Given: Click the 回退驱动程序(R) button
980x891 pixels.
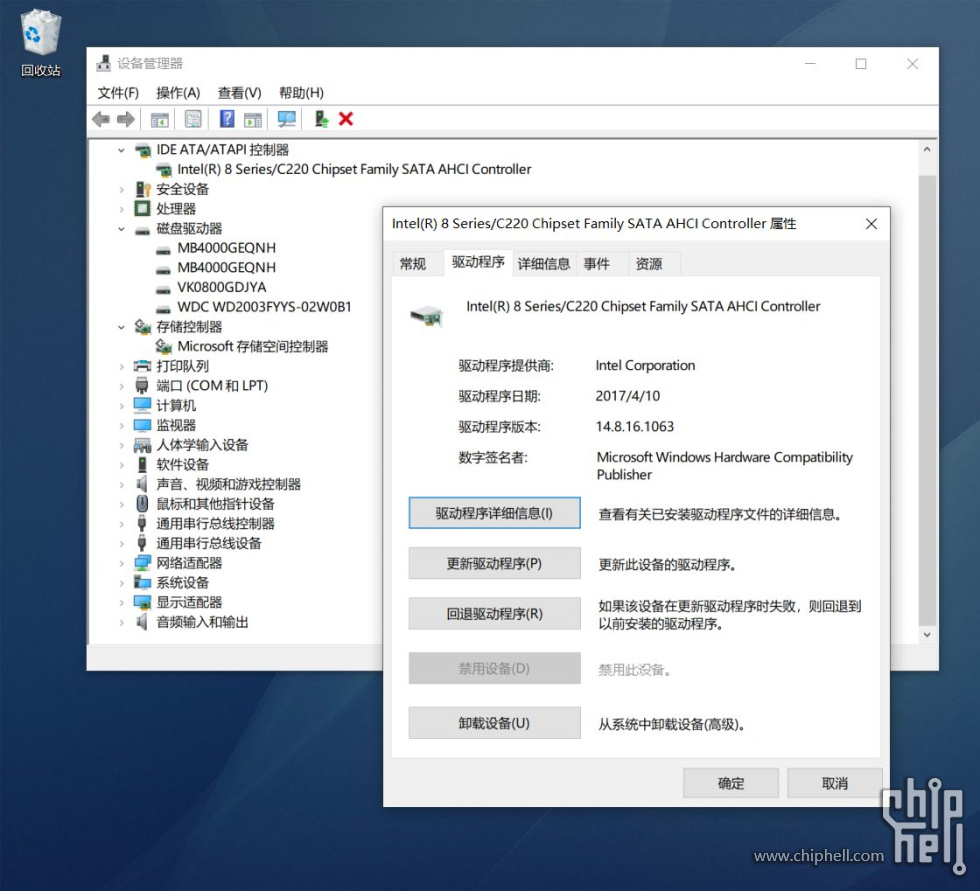Looking at the screenshot, I should (494, 614).
